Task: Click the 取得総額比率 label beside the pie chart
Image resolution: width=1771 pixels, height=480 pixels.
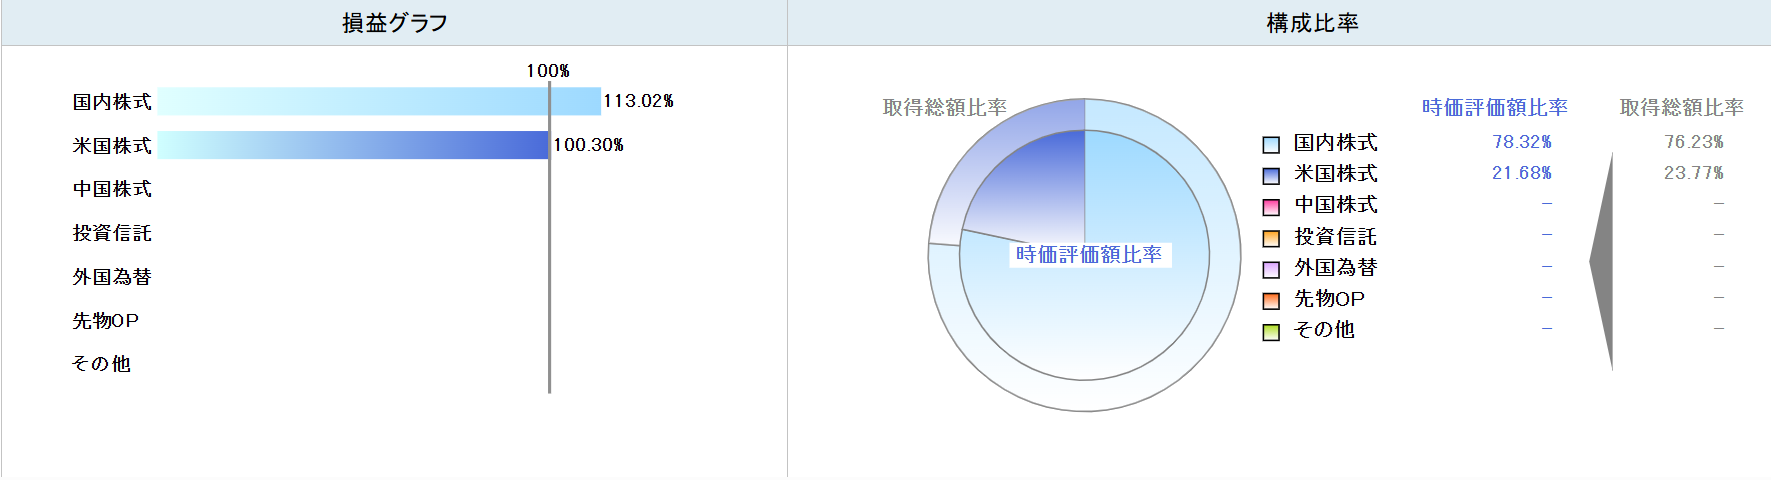Action: click(944, 107)
